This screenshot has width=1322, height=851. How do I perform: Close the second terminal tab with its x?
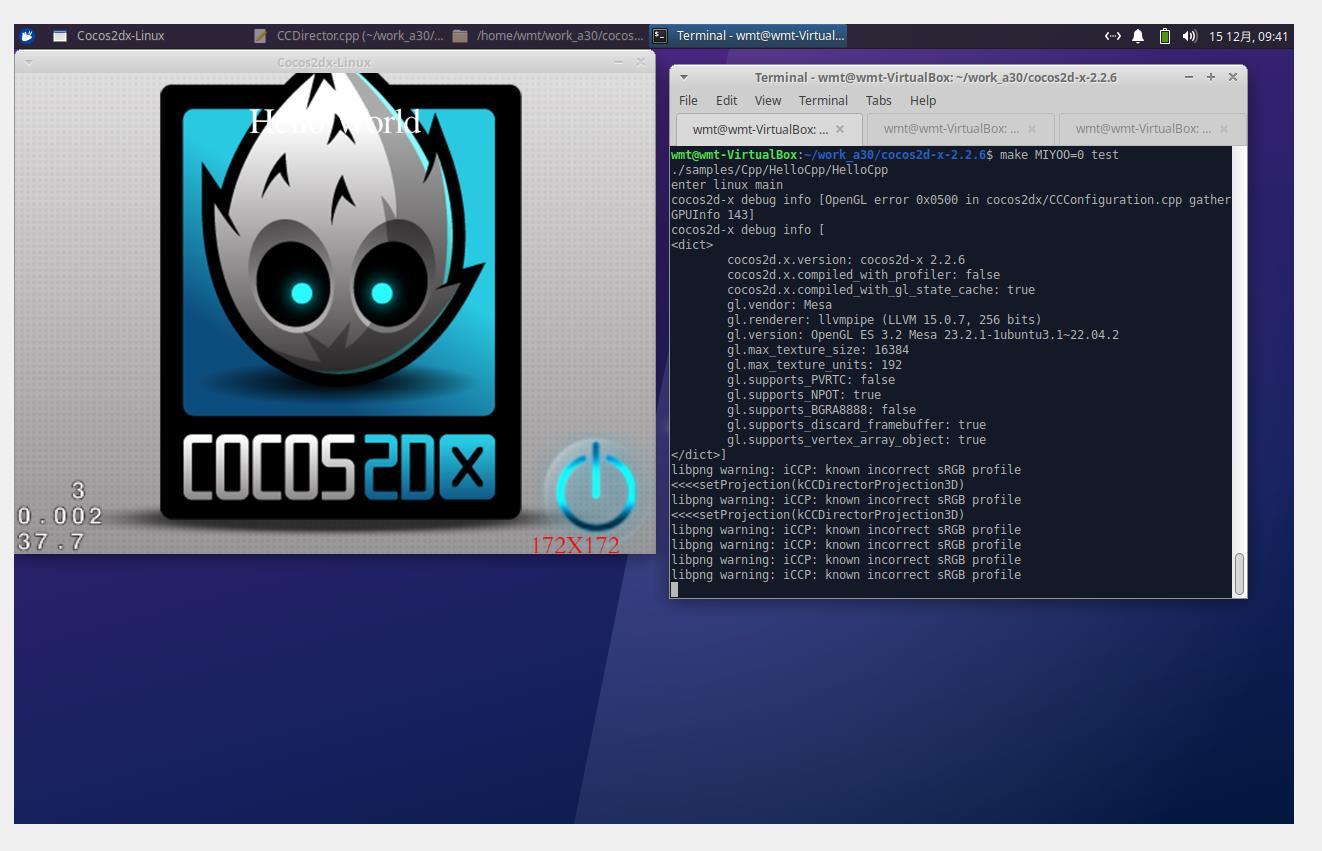(1032, 129)
